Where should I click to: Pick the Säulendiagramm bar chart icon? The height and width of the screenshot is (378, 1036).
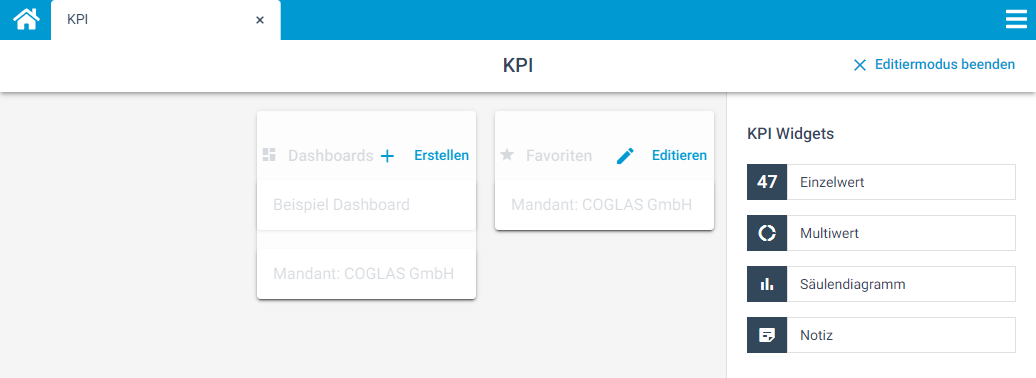(x=766, y=284)
